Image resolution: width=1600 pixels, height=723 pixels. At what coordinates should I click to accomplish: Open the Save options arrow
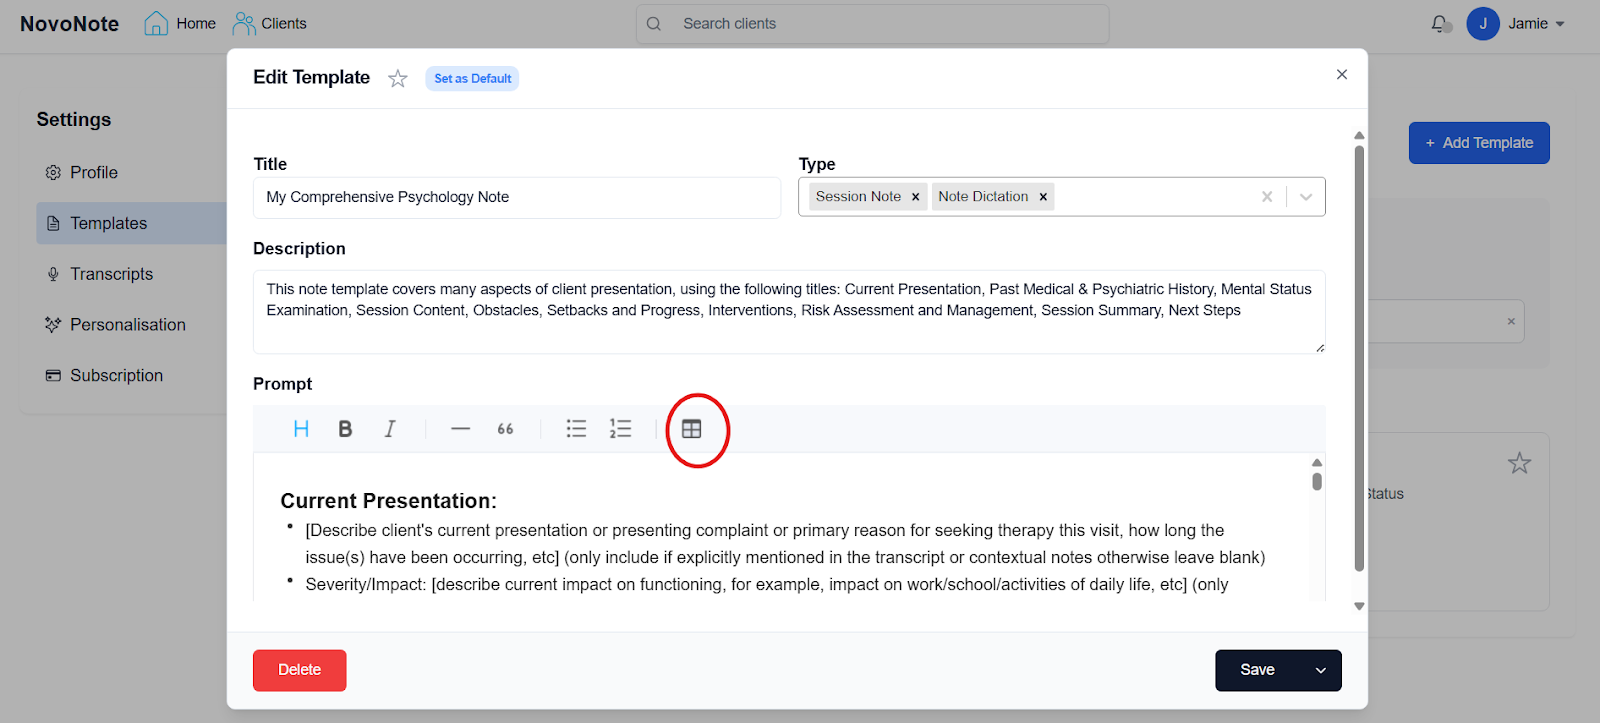tap(1320, 671)
